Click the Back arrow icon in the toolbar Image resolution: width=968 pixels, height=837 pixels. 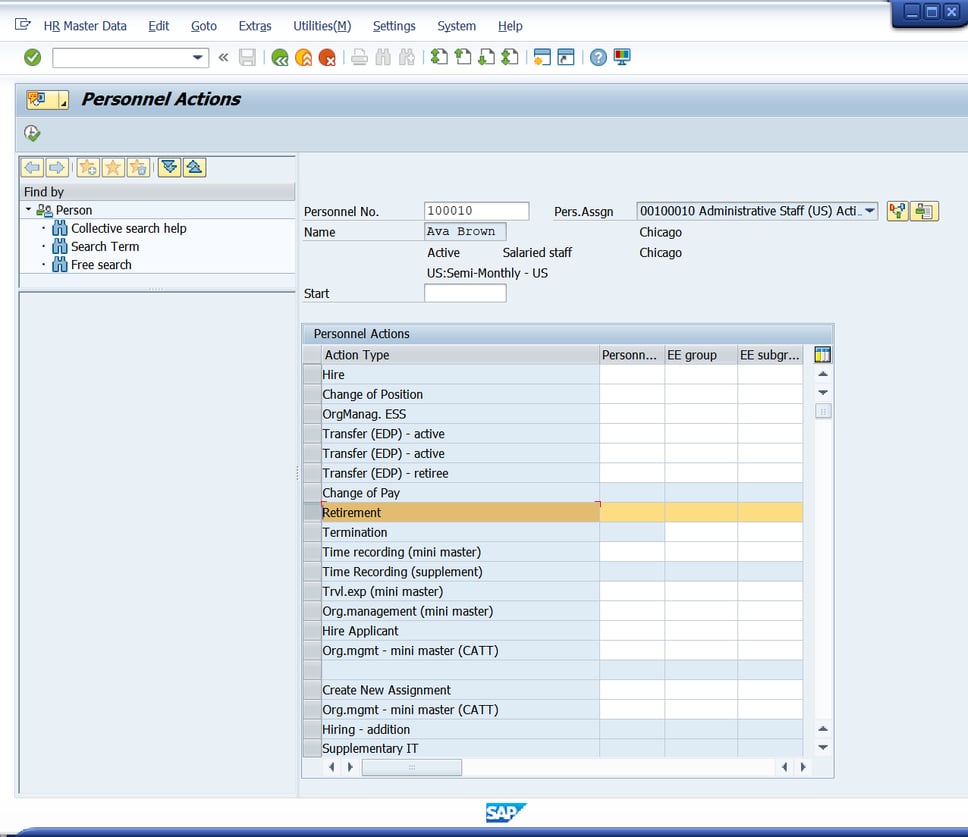[278, 57]
